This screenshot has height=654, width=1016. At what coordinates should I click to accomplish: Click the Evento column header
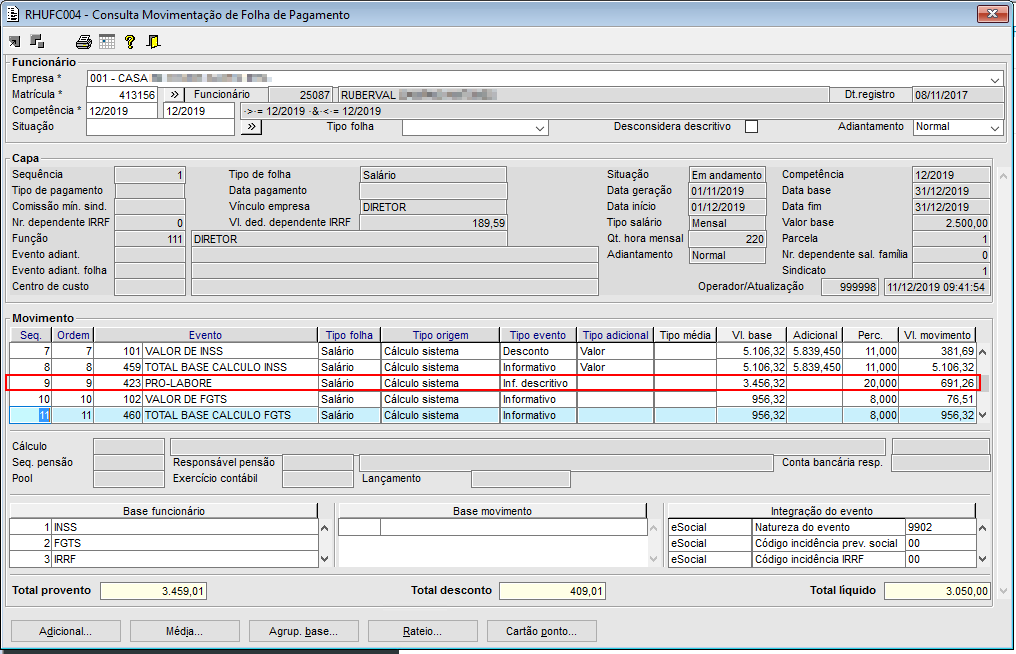click(205, 335)
